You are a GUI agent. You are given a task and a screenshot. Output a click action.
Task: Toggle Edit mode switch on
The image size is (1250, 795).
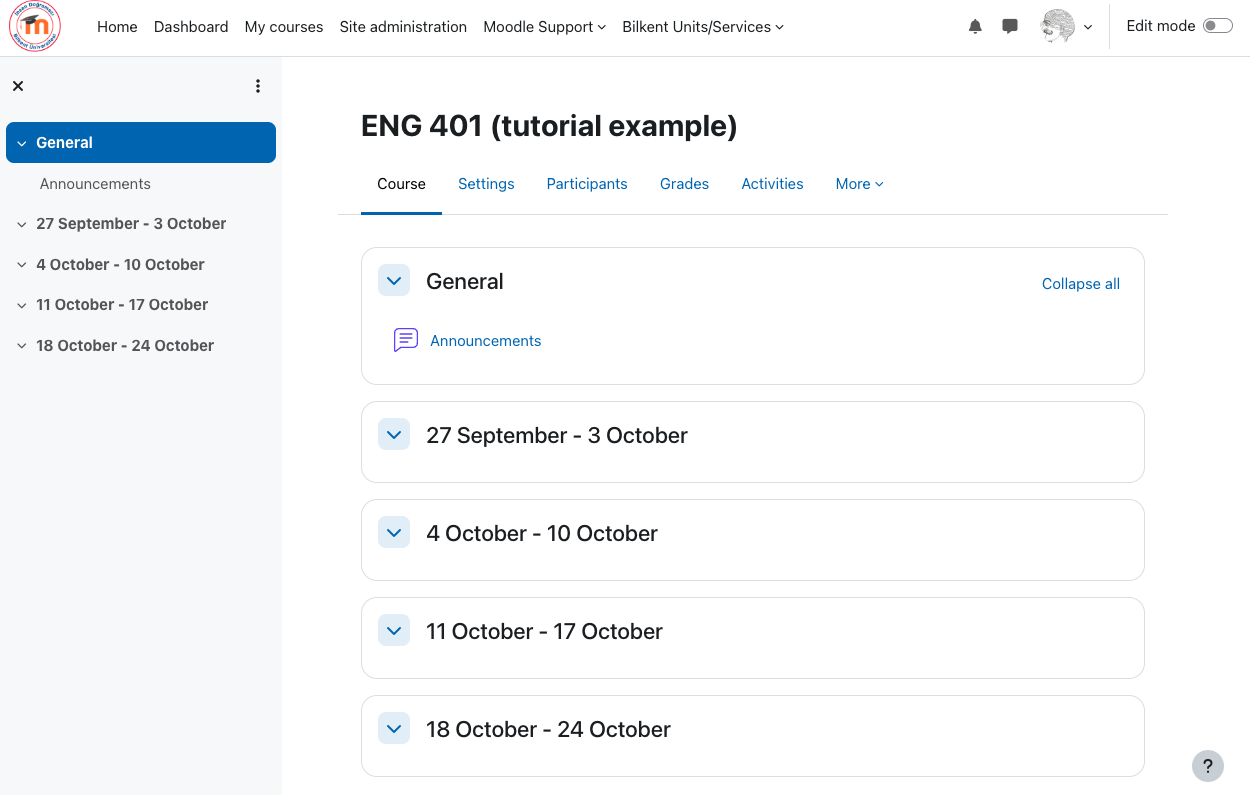coord(1218,26)
